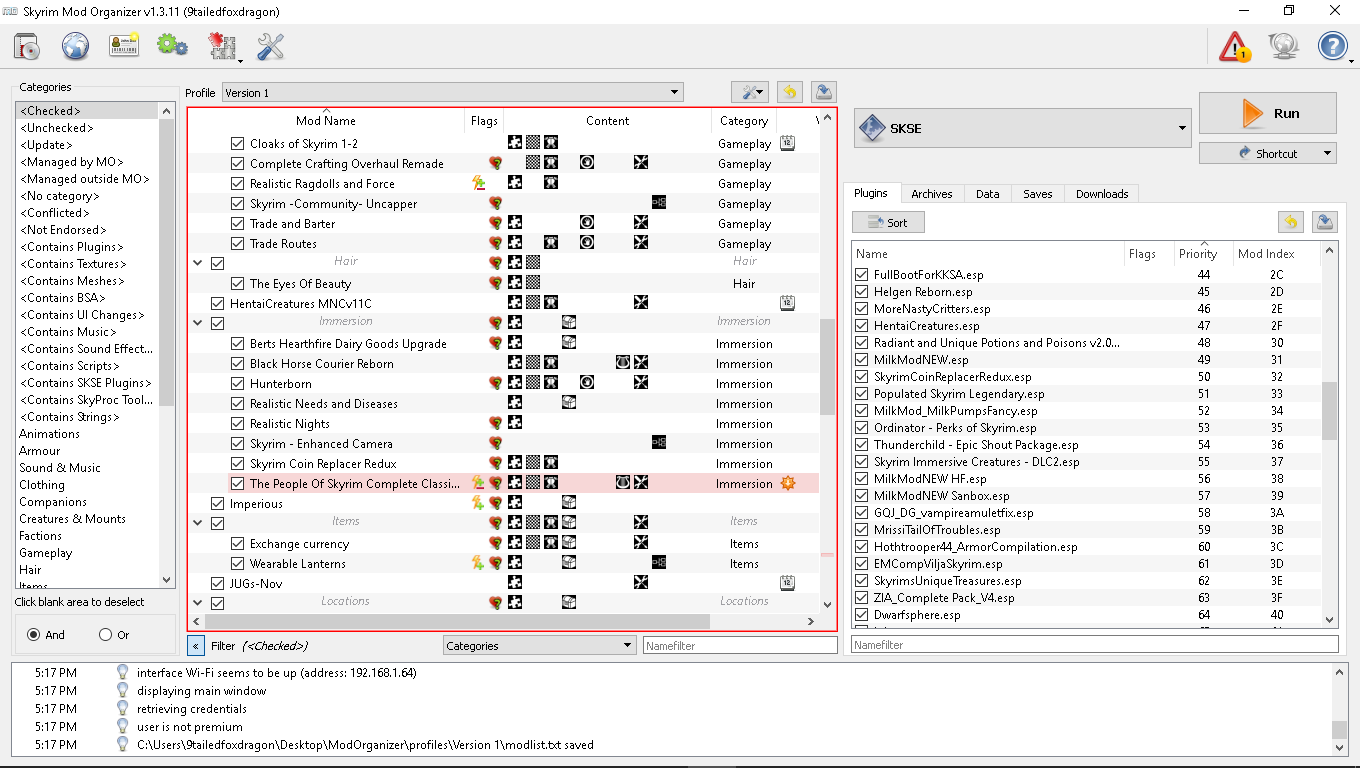Screen dimensions: 1360x768
Task: Click the Problems warning triangle icon
Action: pos(1236,46)
